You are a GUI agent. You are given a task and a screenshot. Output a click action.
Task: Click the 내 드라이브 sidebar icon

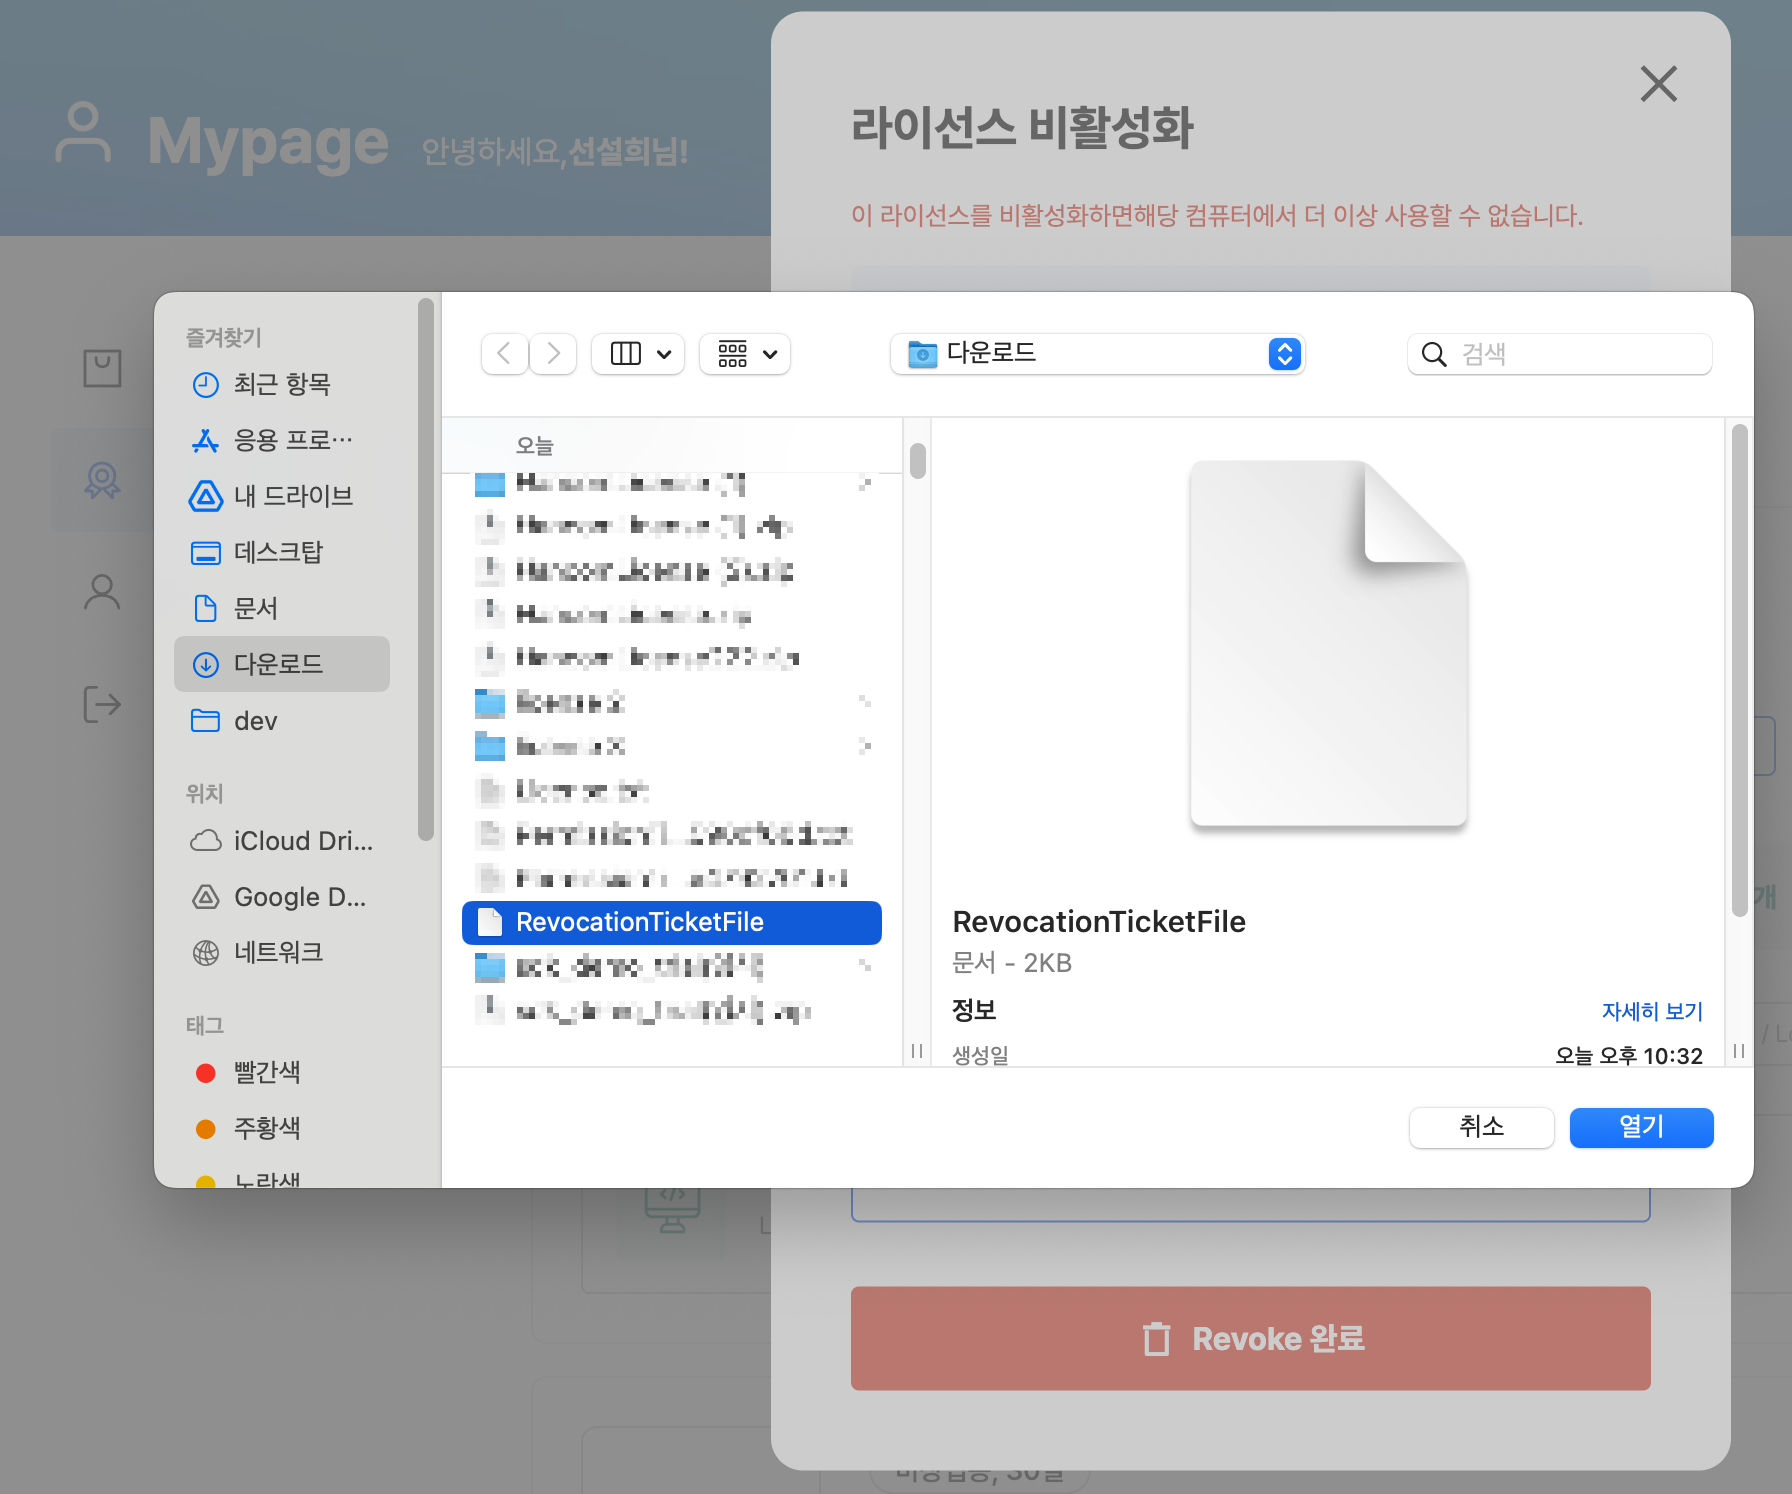click(x=206, y=496)
